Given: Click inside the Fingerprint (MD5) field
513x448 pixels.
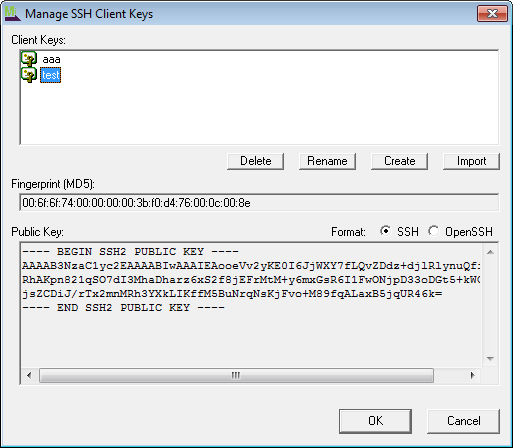Looking at the screenshot, I should pyautogui.click(x=259, y=202).
